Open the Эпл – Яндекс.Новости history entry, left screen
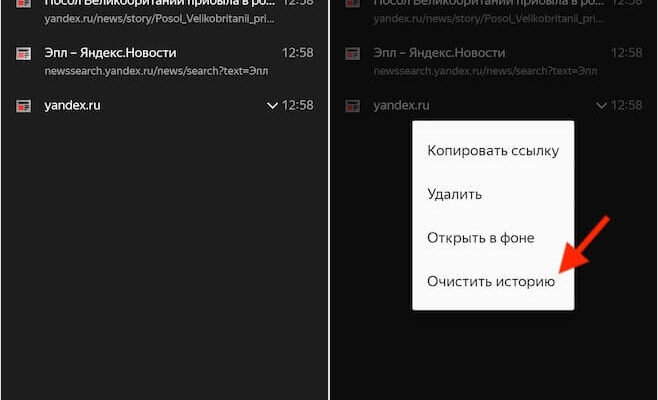The height and width of the screenshot is (400, 658). 110,52
